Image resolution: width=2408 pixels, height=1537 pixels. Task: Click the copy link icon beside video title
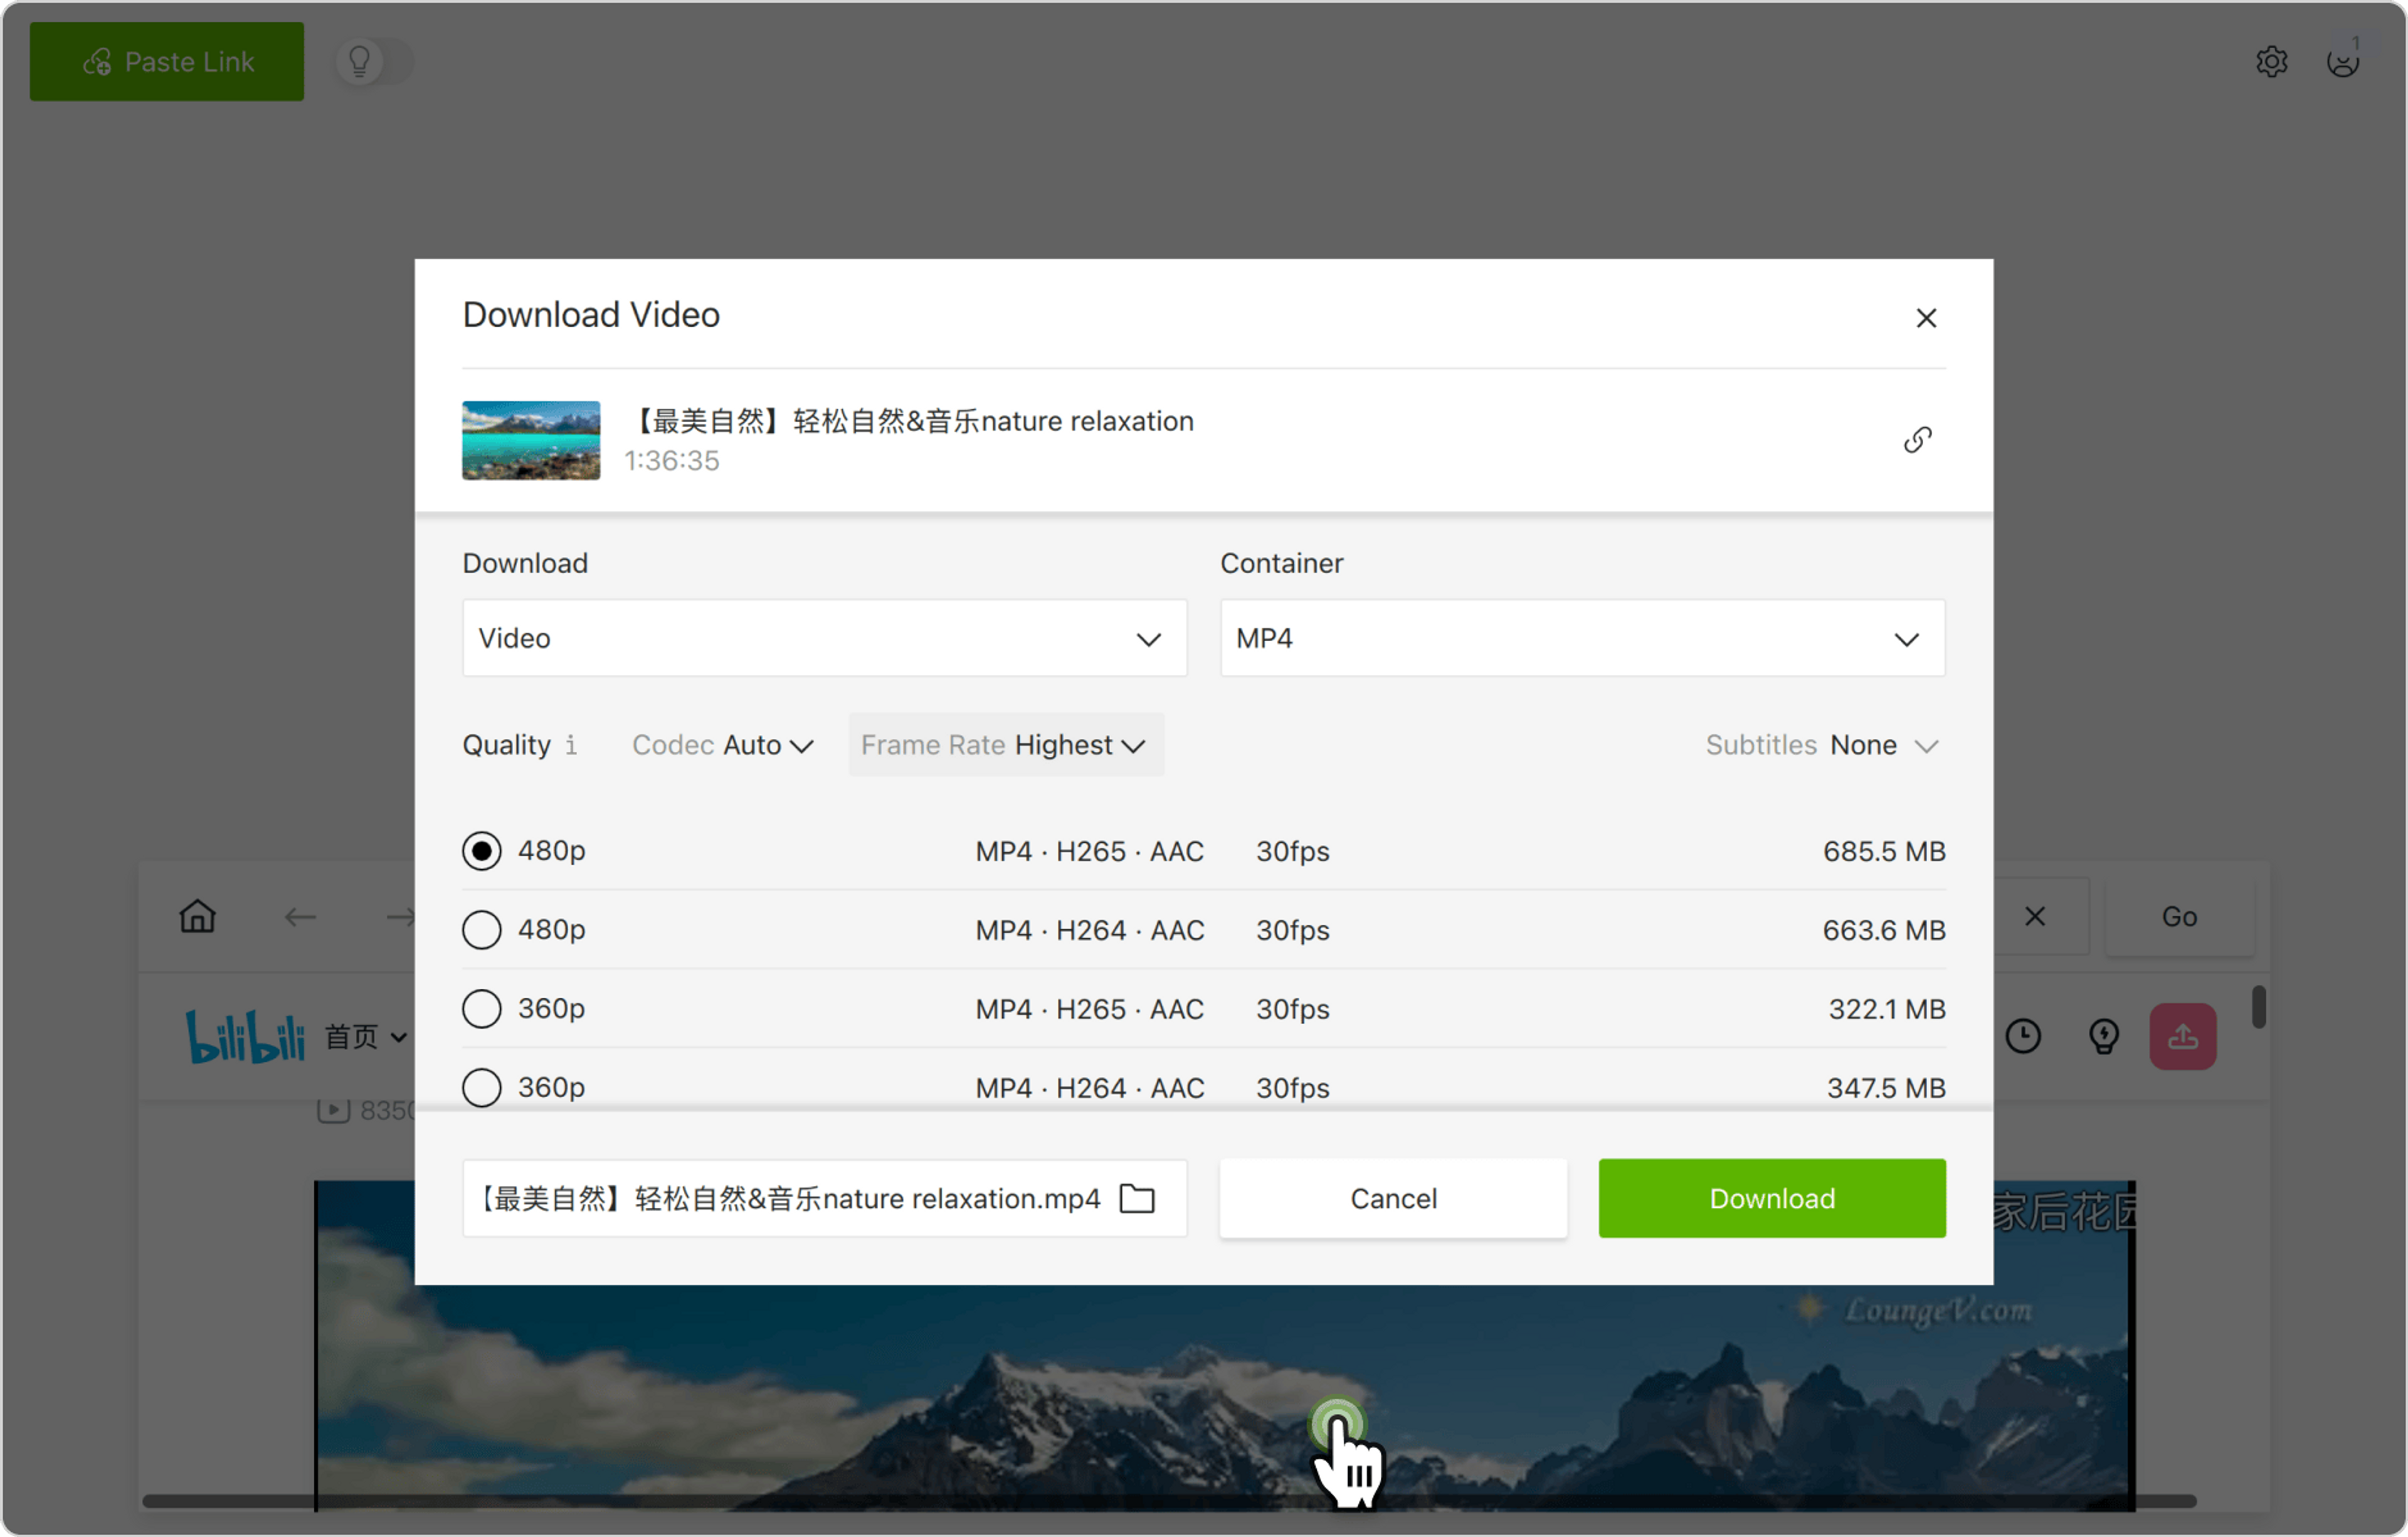[1917, 440]
